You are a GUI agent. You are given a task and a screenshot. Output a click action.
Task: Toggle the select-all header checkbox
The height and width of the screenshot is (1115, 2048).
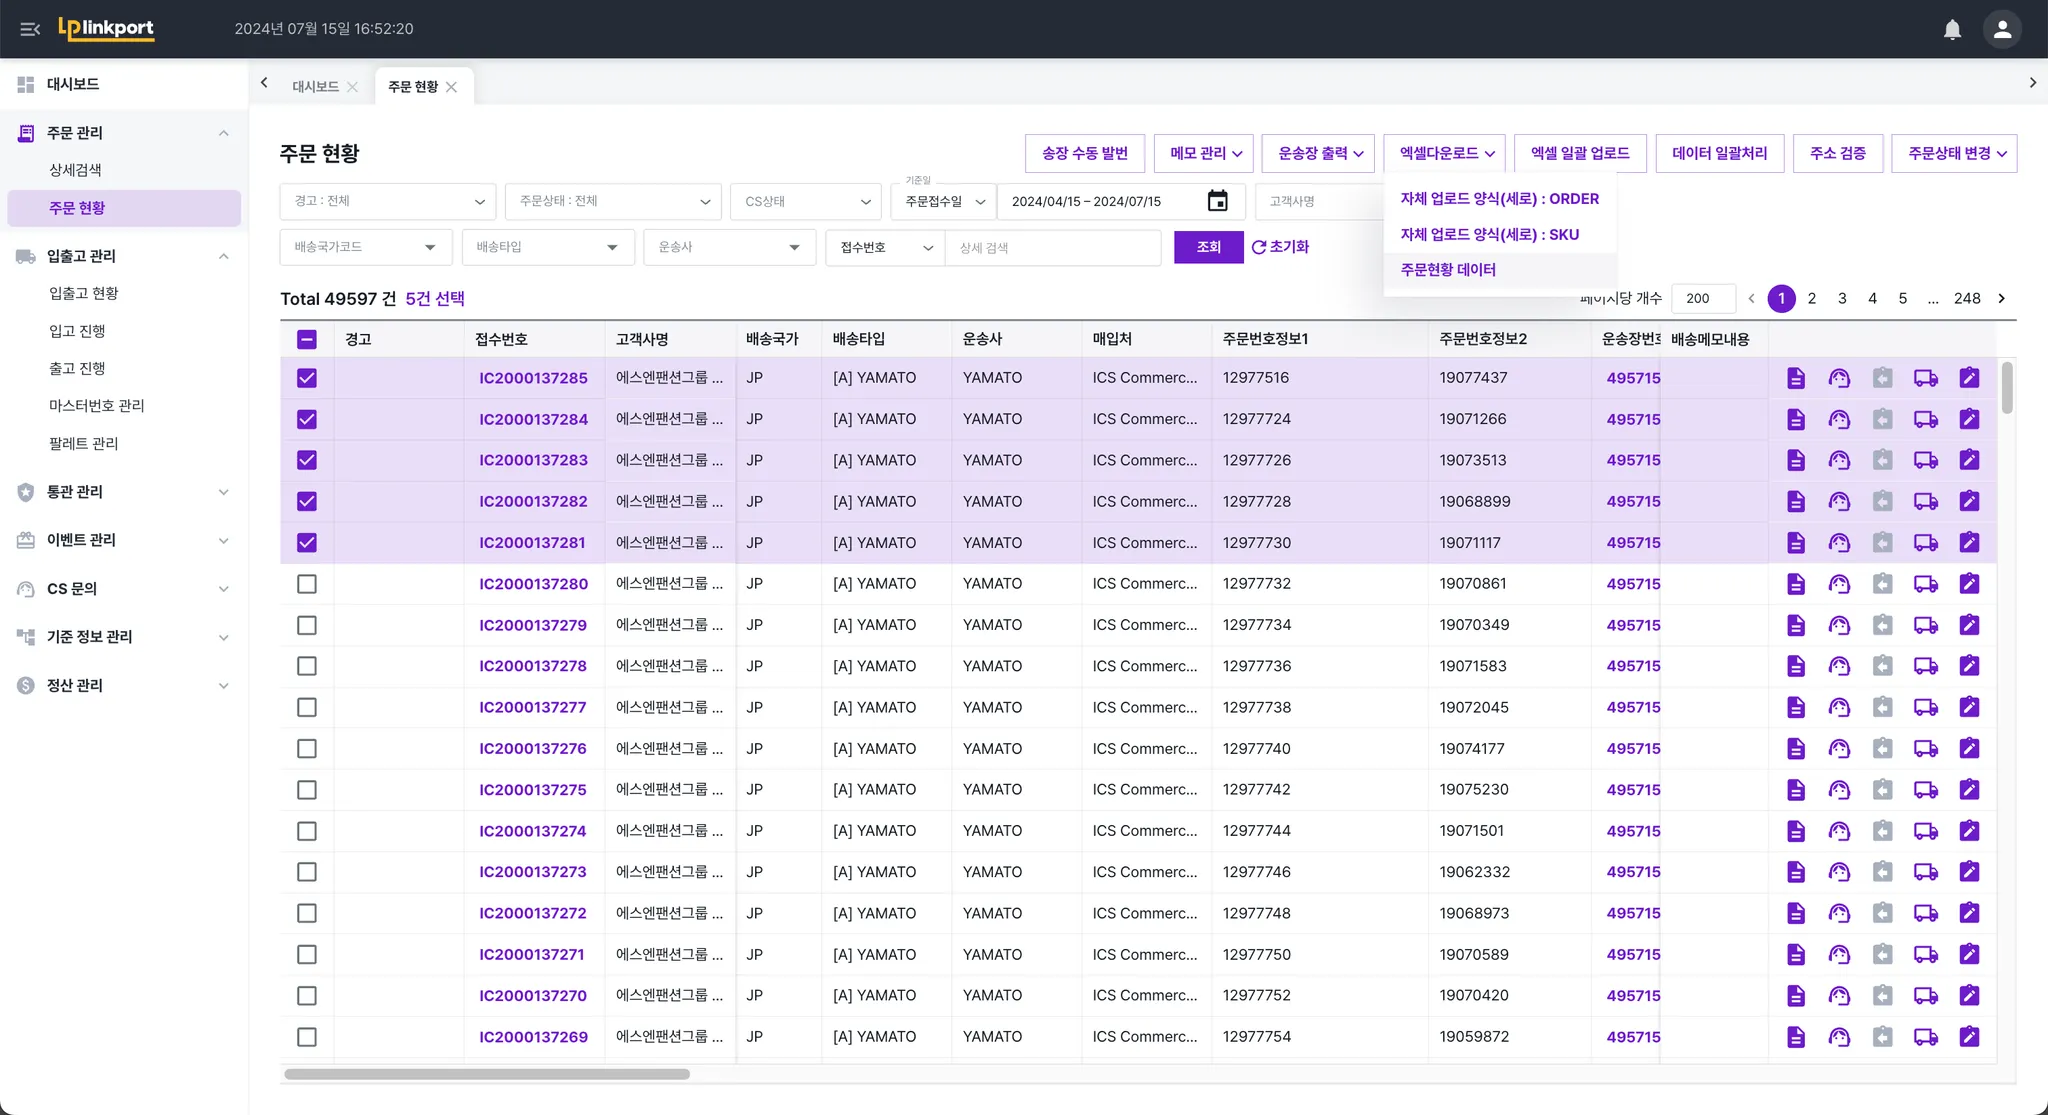click(x=307, y=339)
